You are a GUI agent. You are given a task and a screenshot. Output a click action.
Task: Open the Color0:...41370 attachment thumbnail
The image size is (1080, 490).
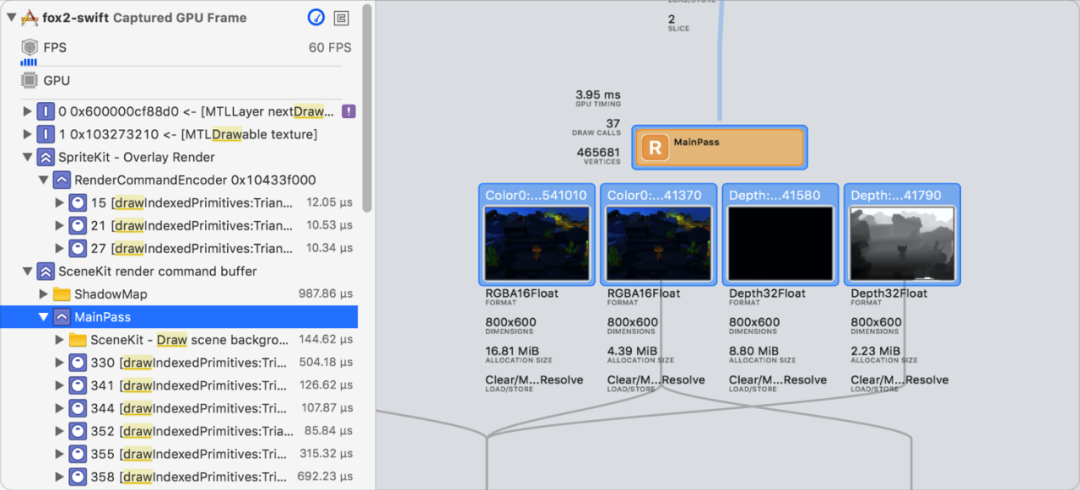click(x=659, y=244)
